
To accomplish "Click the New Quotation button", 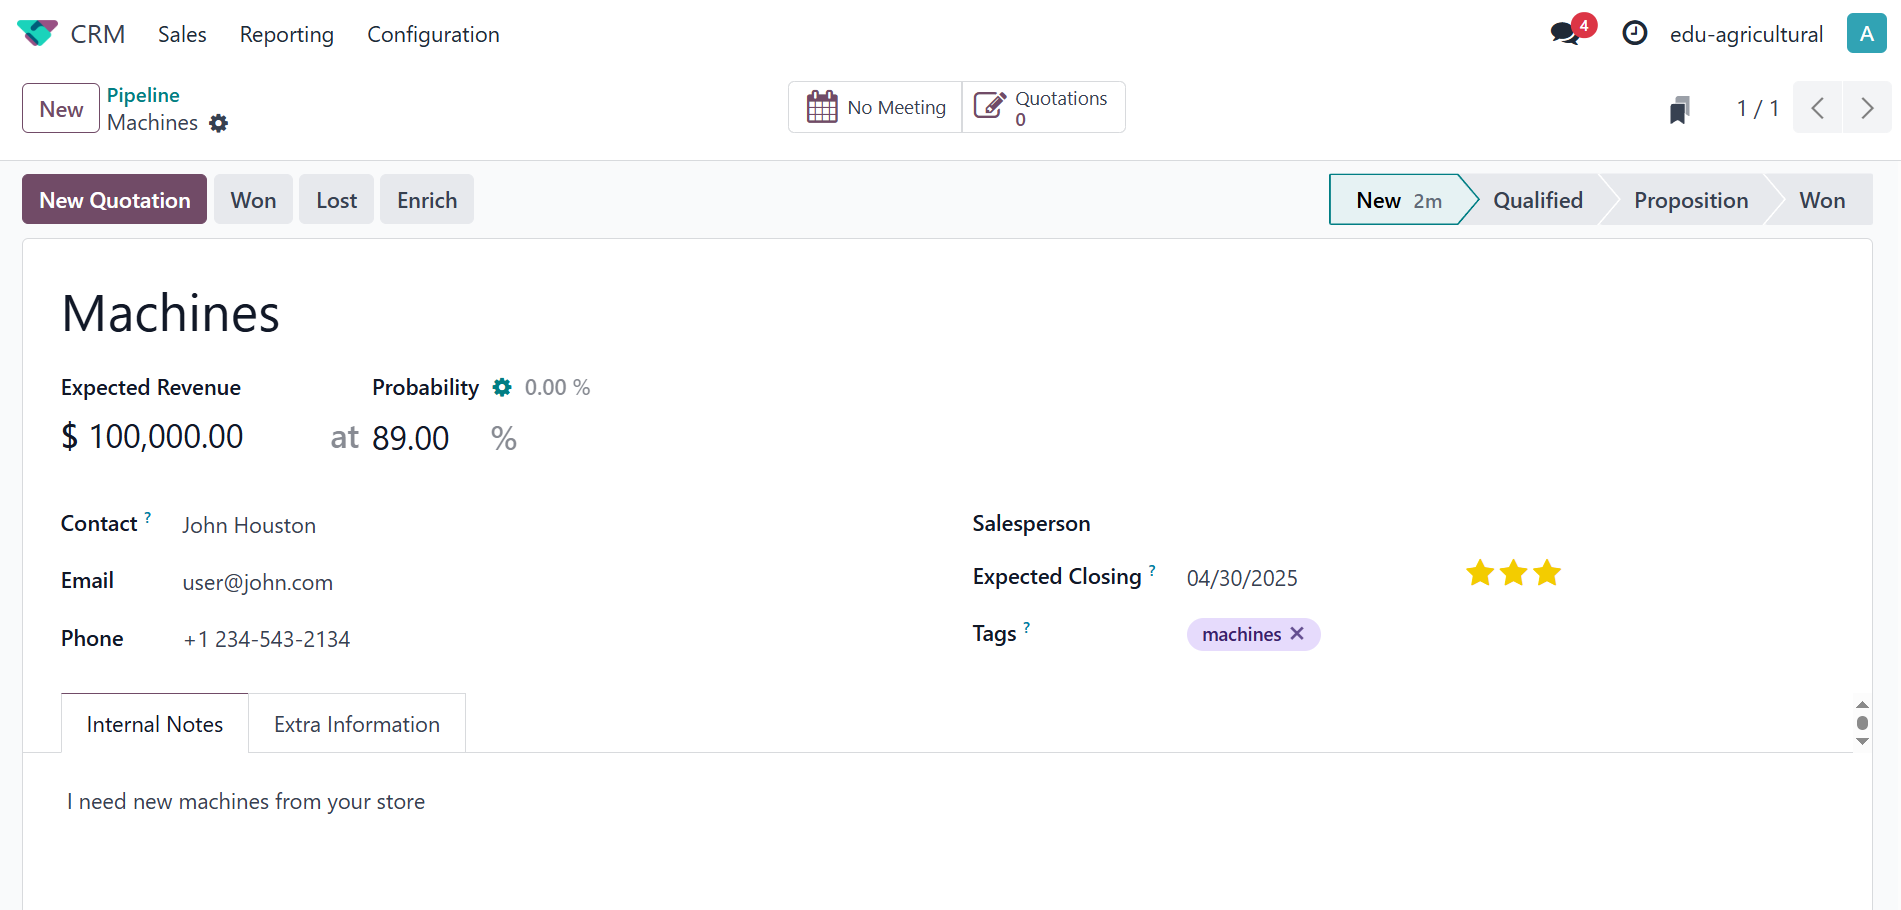I will point(115,199).
